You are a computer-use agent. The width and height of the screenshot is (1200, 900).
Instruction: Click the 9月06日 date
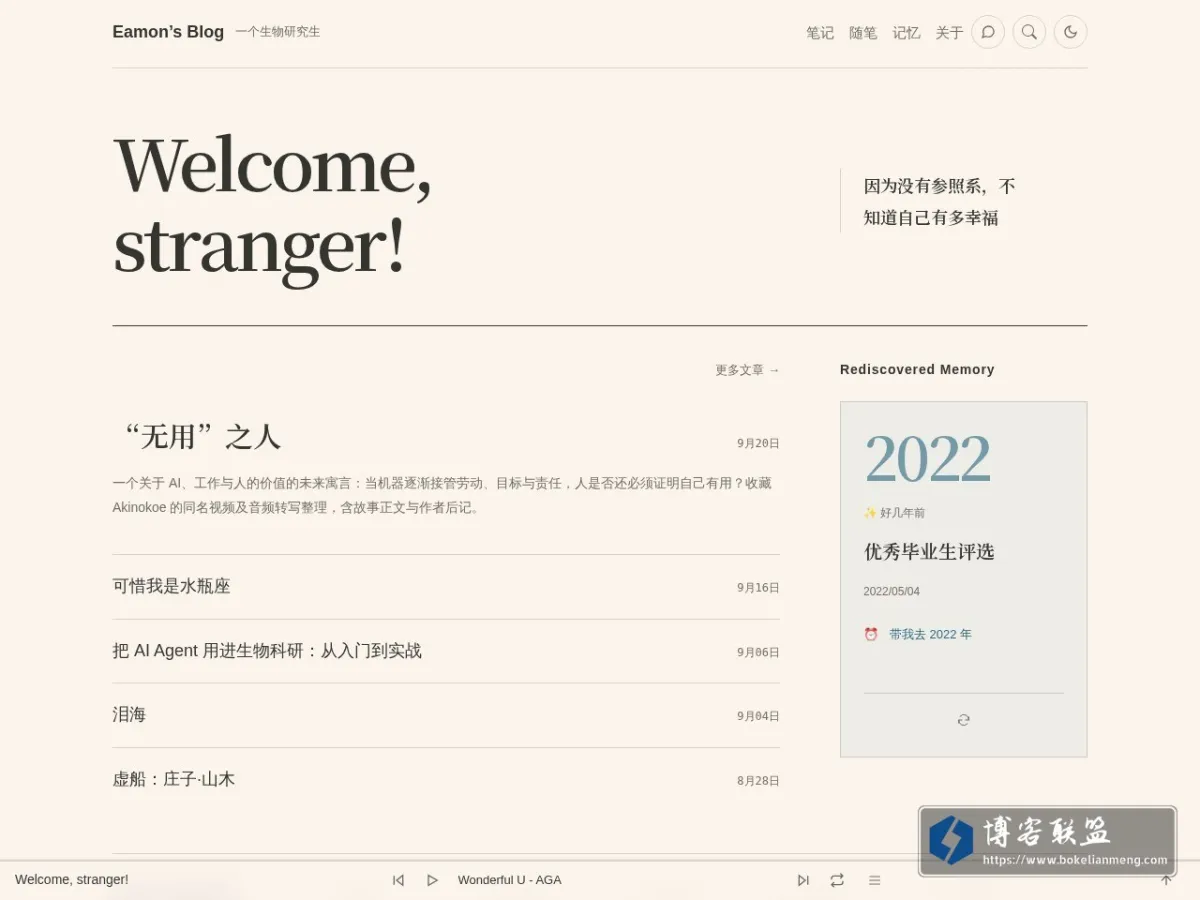click(x=758, y=652)
